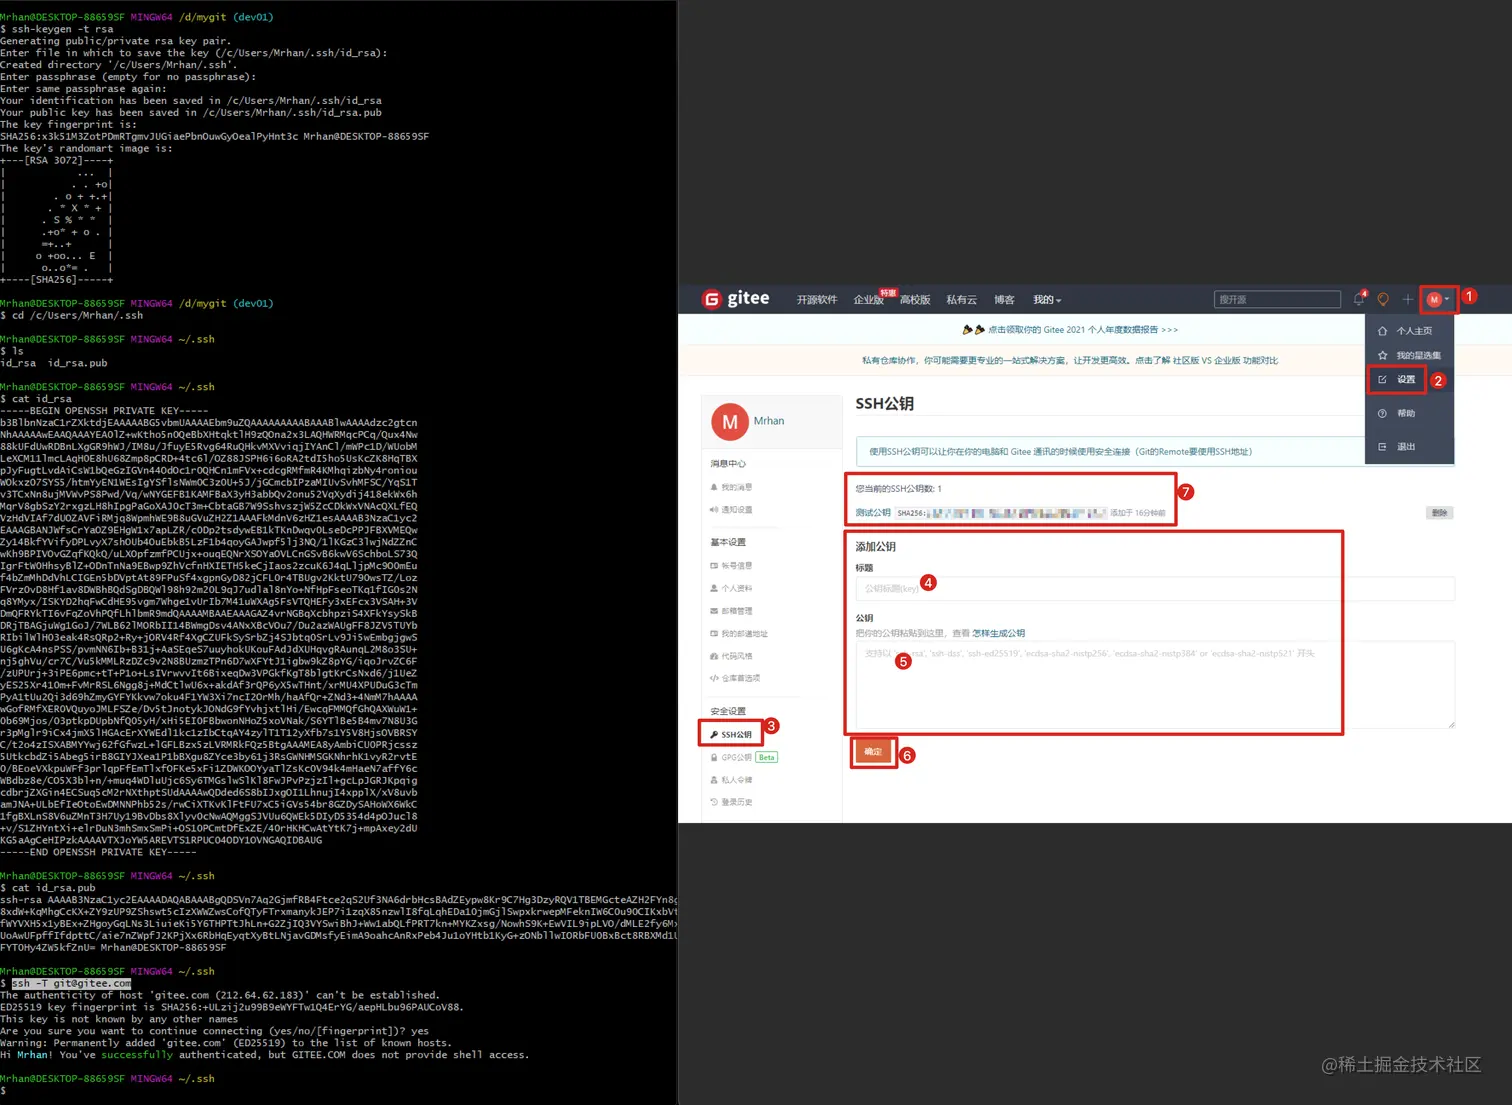Open notifications via the bell icon
Viewport: 1512px width, 1105px height.
tap(1358, 298)
